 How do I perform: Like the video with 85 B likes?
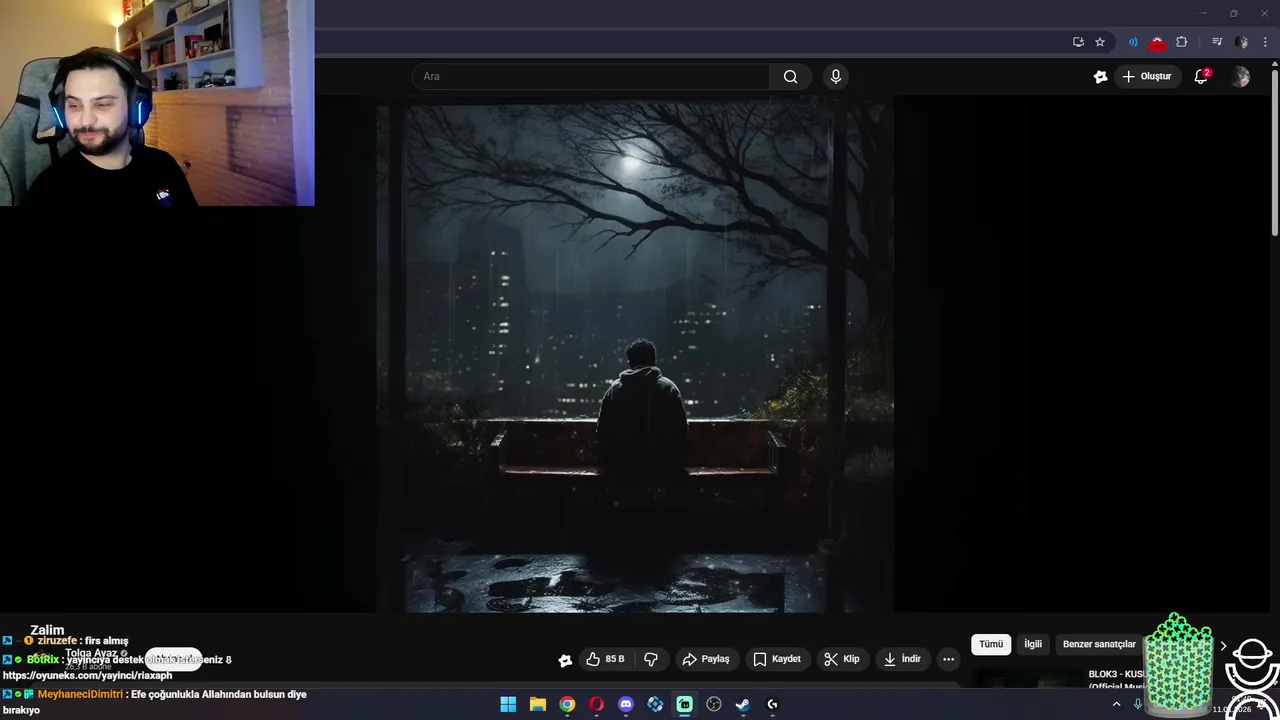tap(606, 659)
